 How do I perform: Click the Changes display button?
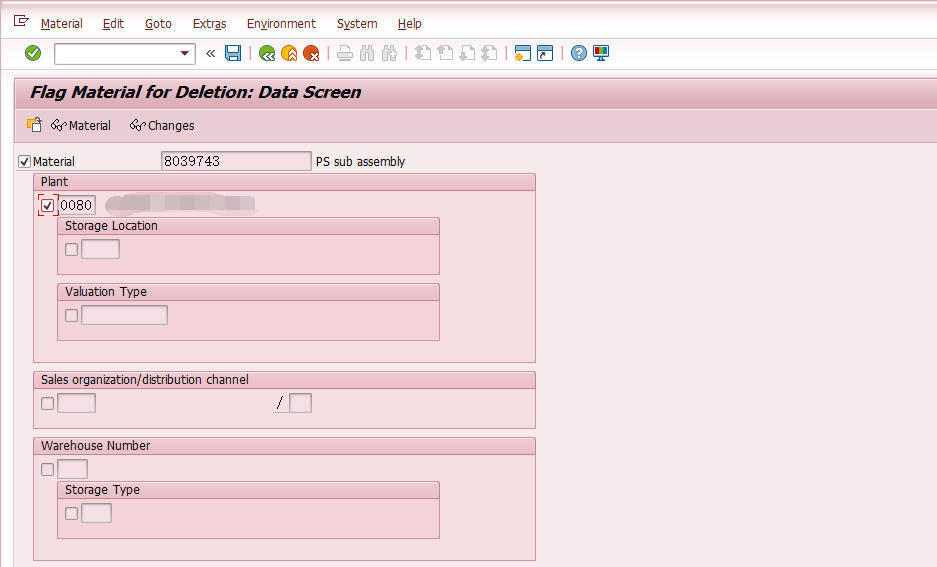[162, 125]
